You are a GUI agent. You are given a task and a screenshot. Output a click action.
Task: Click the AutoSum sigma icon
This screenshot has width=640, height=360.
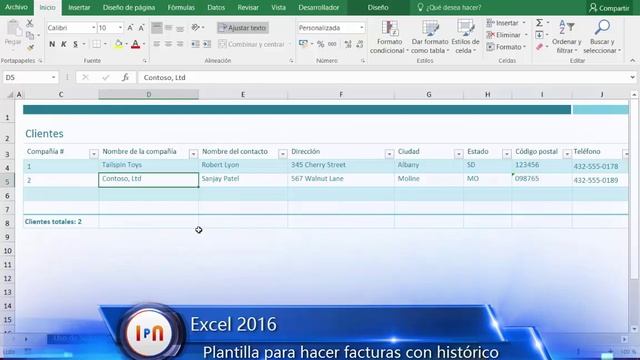coord(540,23)
